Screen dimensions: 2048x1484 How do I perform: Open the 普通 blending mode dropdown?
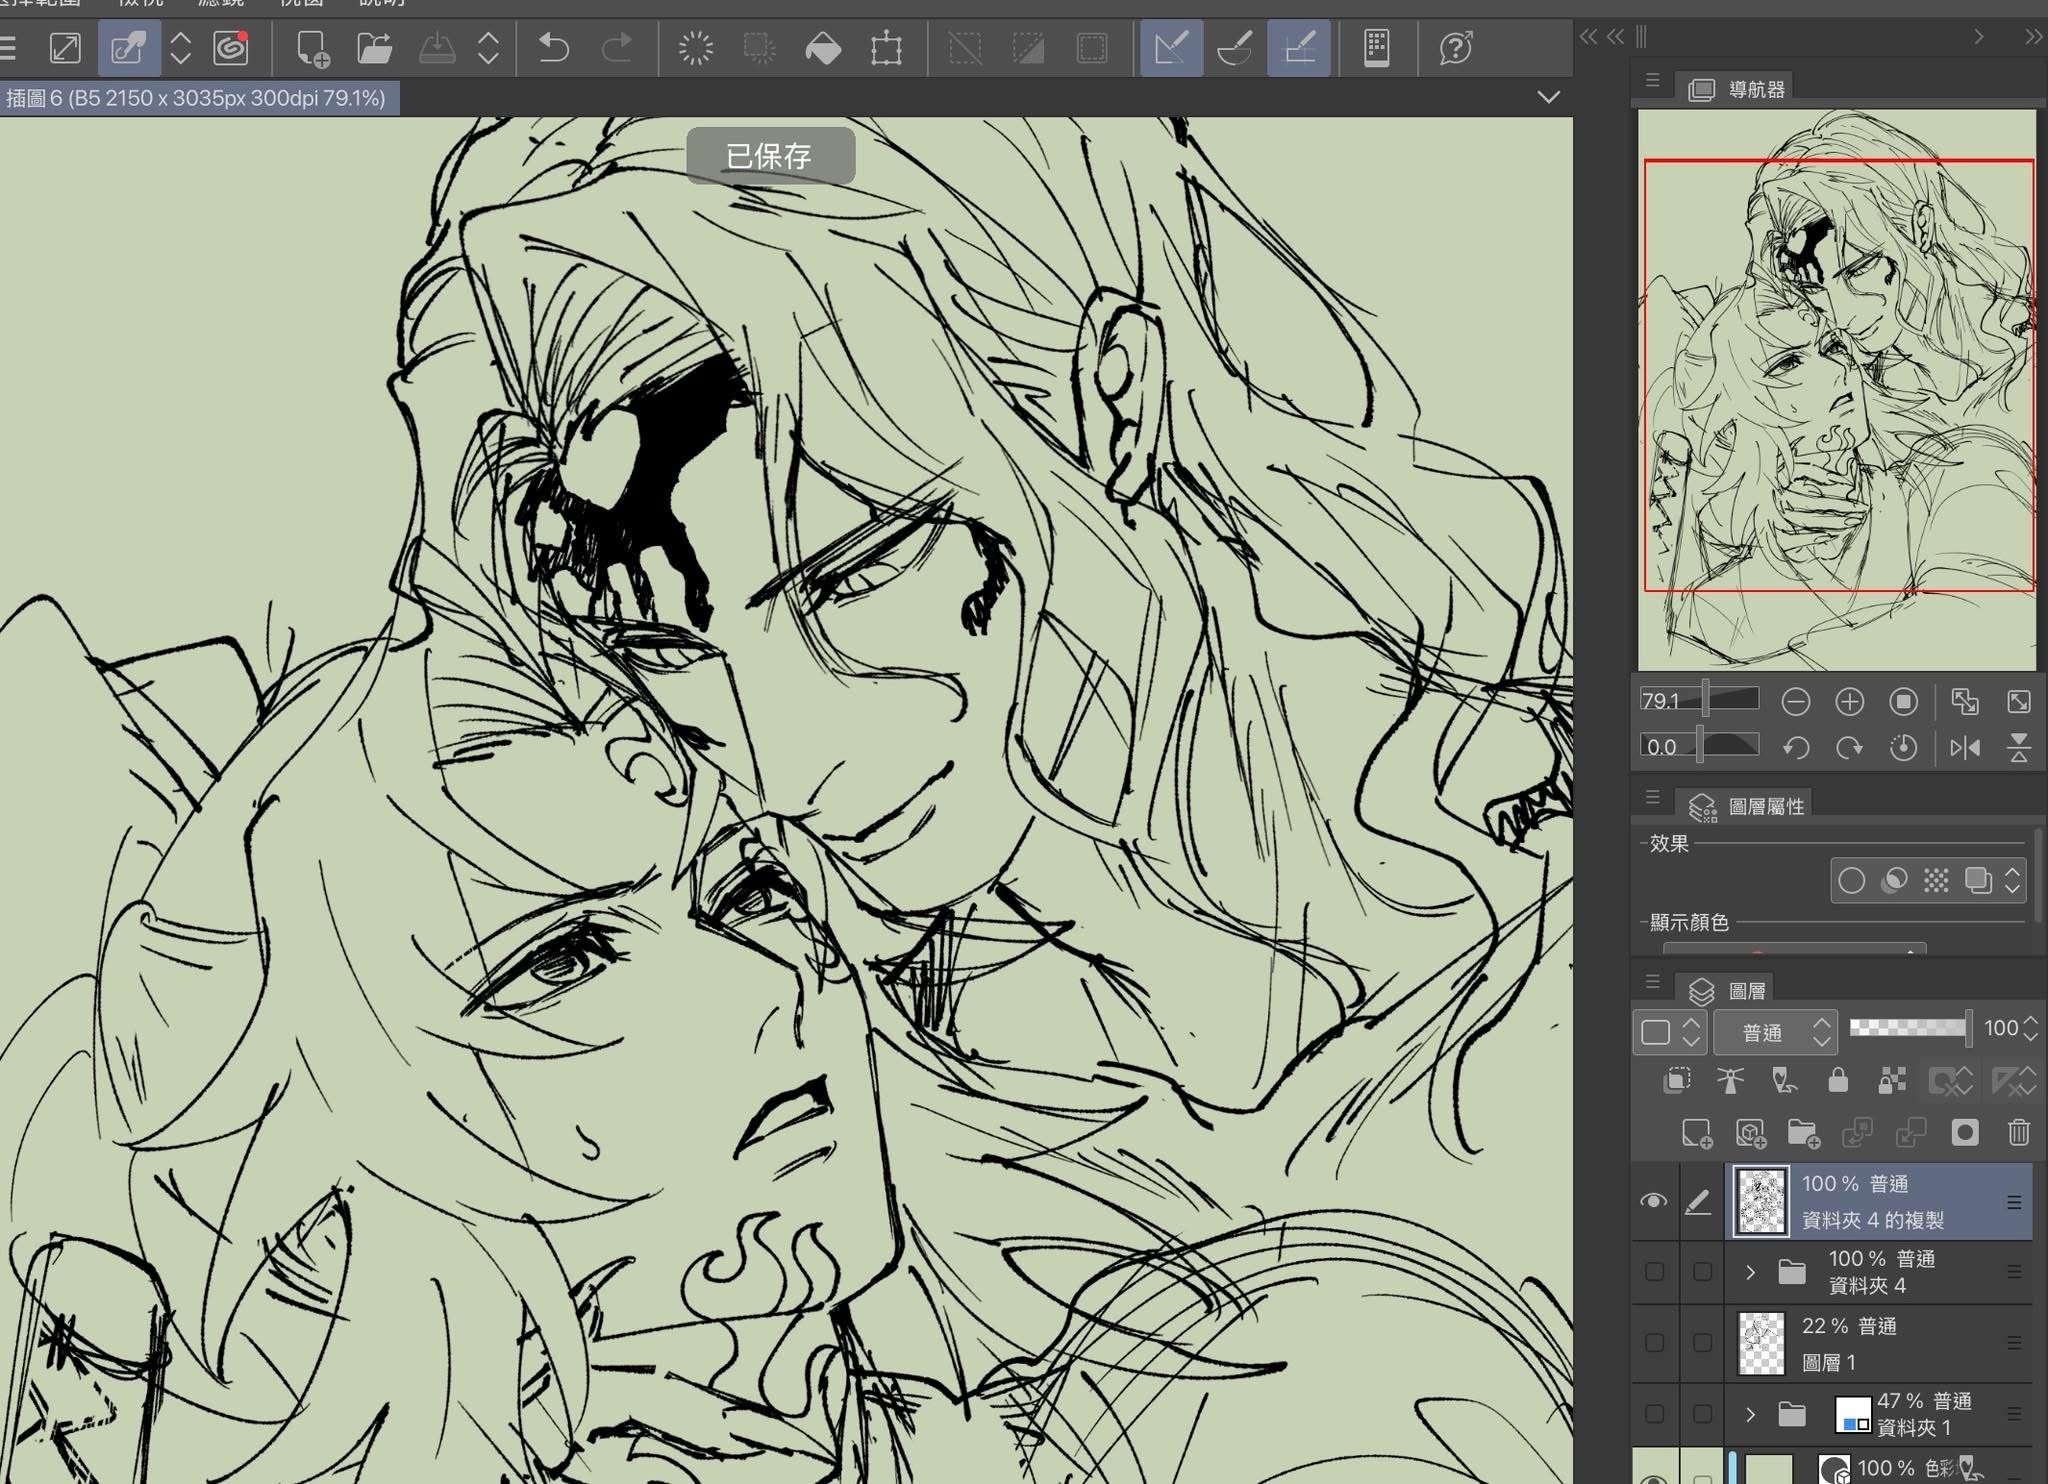pyautogui.click(x=1775, y=1032)
